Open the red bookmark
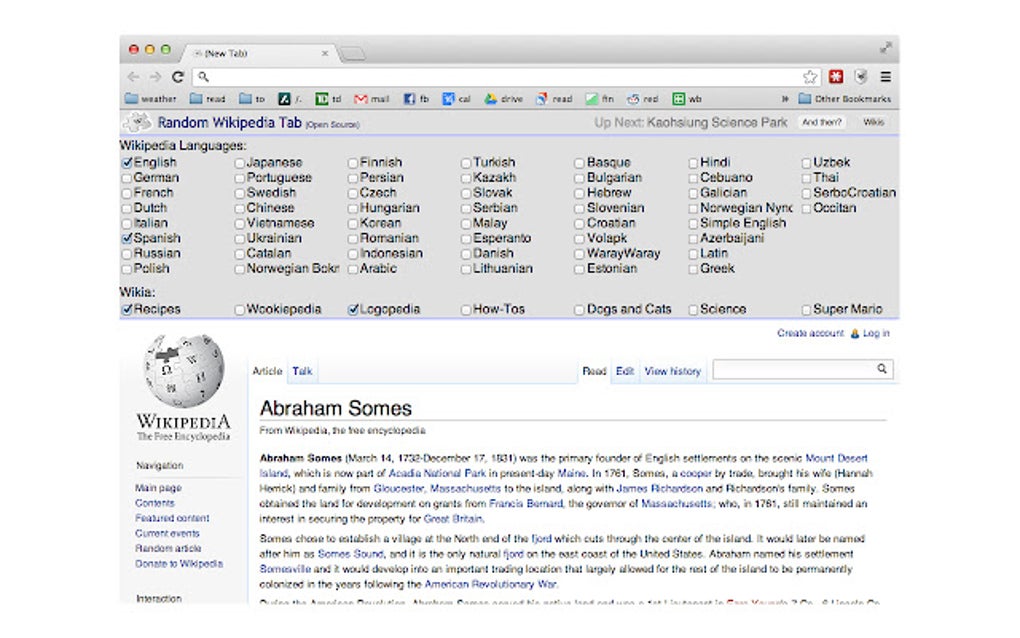 (643, 99)
